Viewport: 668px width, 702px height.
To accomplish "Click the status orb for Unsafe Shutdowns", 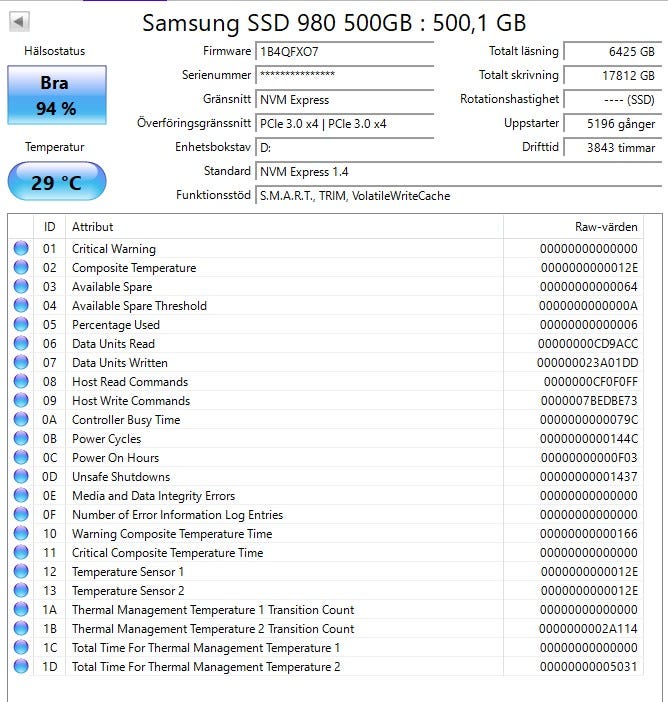I will 21,476.
